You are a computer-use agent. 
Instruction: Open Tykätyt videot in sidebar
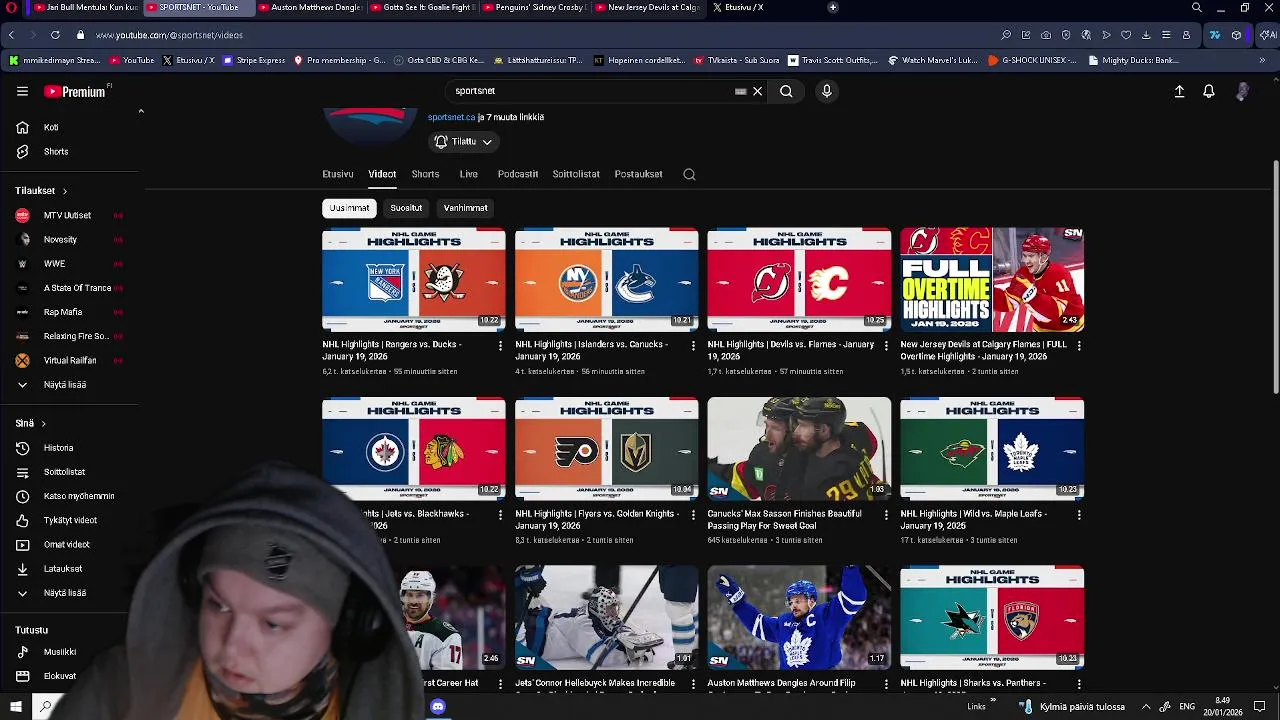pyautogui.click(x=70, y=520)
